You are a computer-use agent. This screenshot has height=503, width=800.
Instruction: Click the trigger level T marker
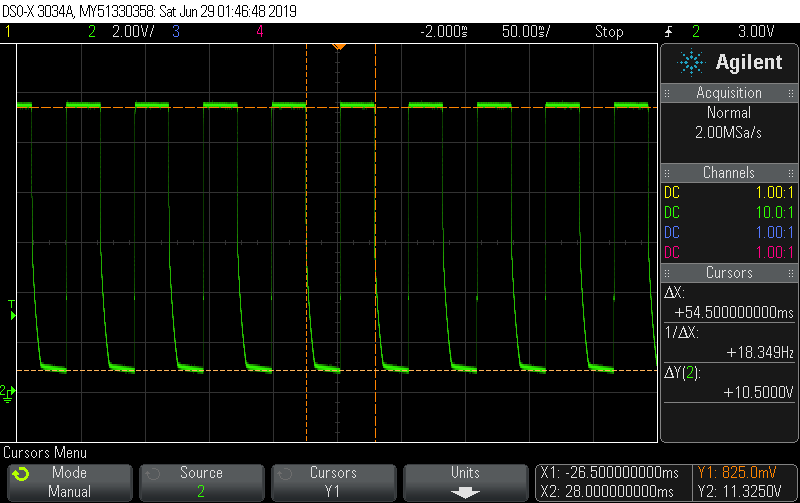pos(12,310)
